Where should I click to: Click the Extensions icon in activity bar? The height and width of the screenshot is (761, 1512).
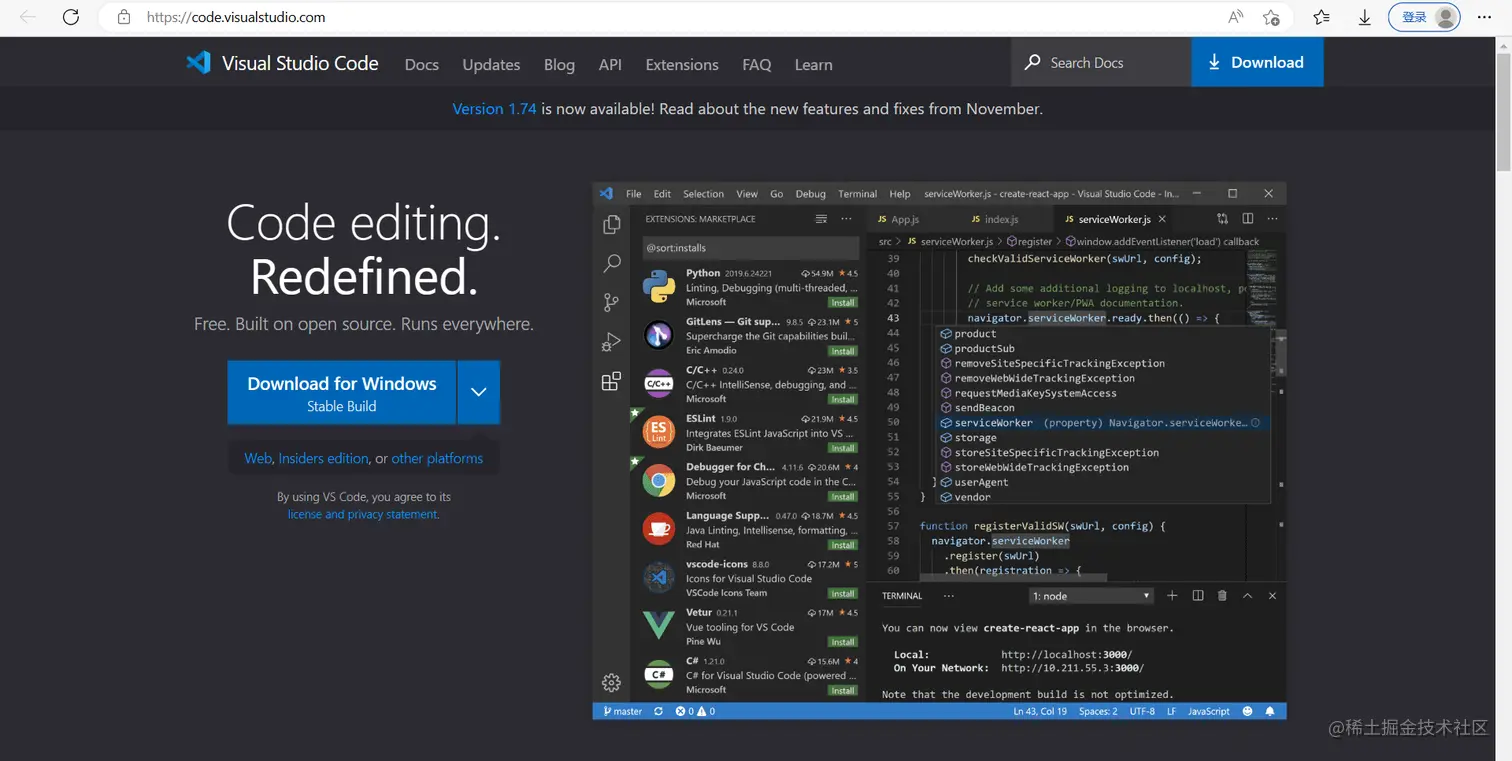611,381
